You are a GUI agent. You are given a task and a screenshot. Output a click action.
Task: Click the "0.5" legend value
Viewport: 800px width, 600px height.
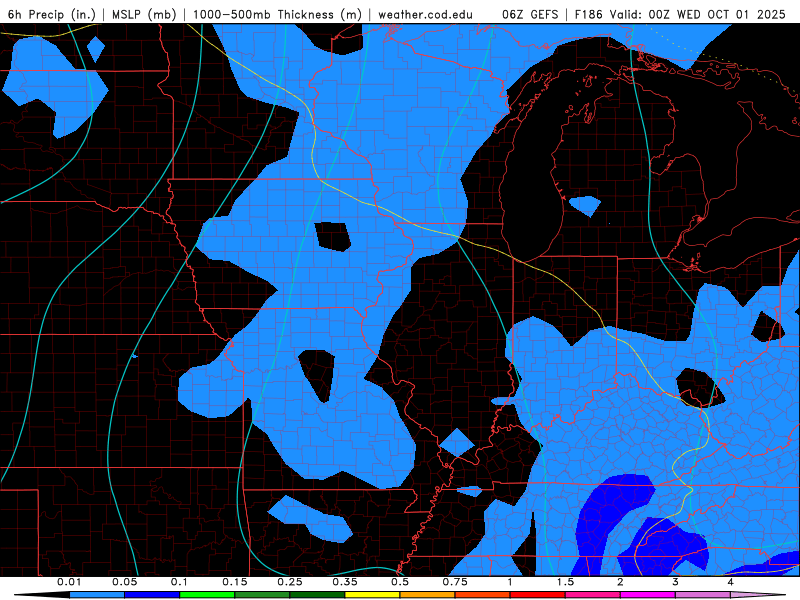pos(400,582)
